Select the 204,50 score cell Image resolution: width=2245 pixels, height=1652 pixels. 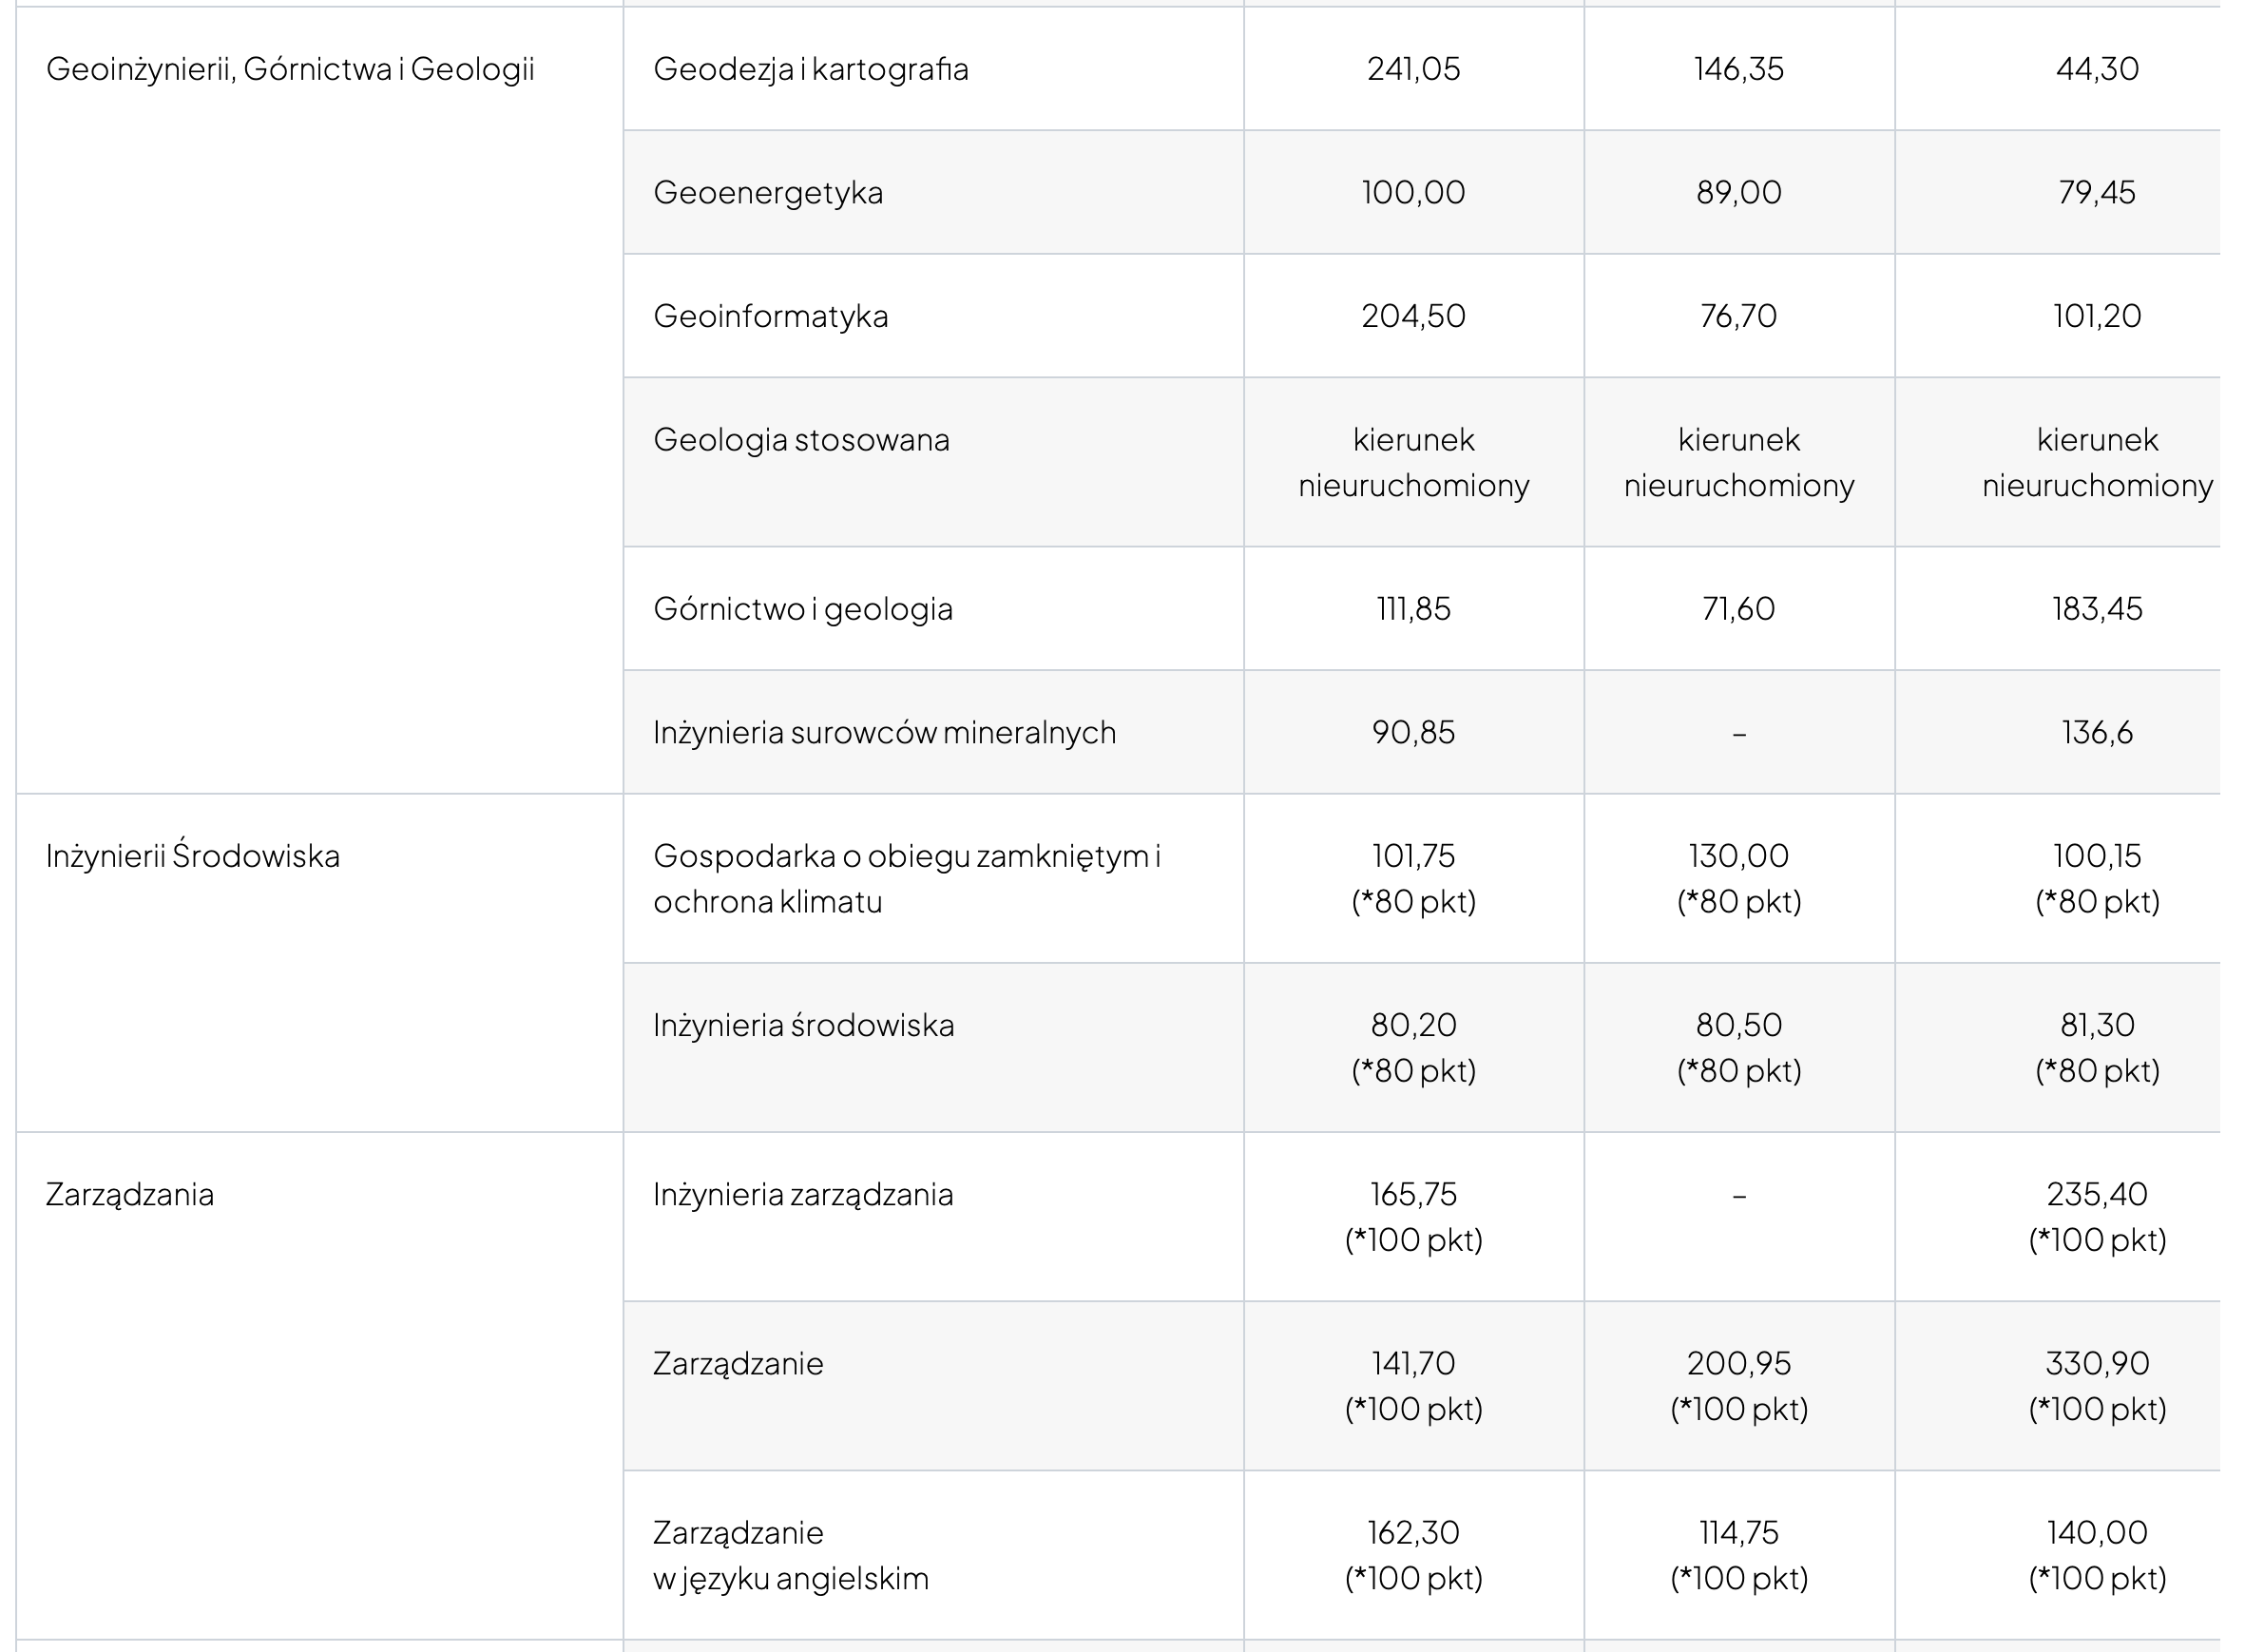click(x=1413, y=316)
